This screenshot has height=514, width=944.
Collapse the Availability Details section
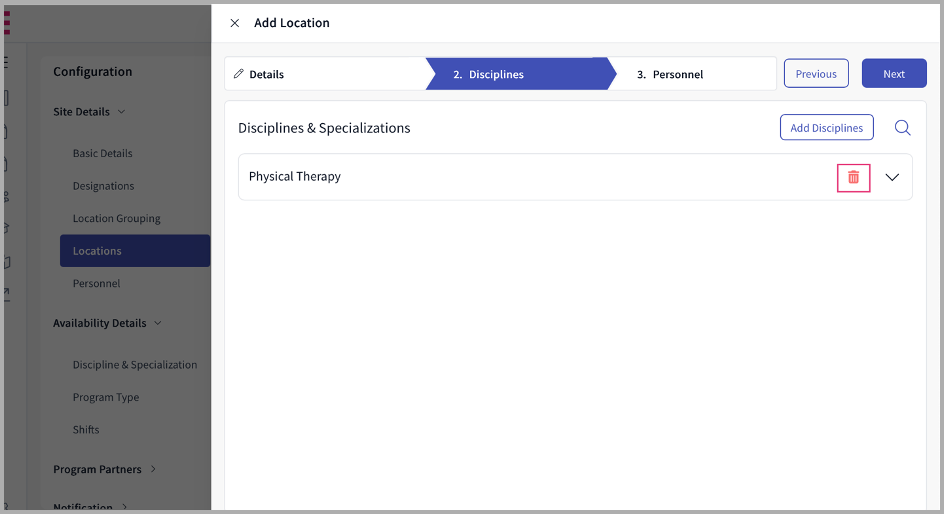[158, 323]
